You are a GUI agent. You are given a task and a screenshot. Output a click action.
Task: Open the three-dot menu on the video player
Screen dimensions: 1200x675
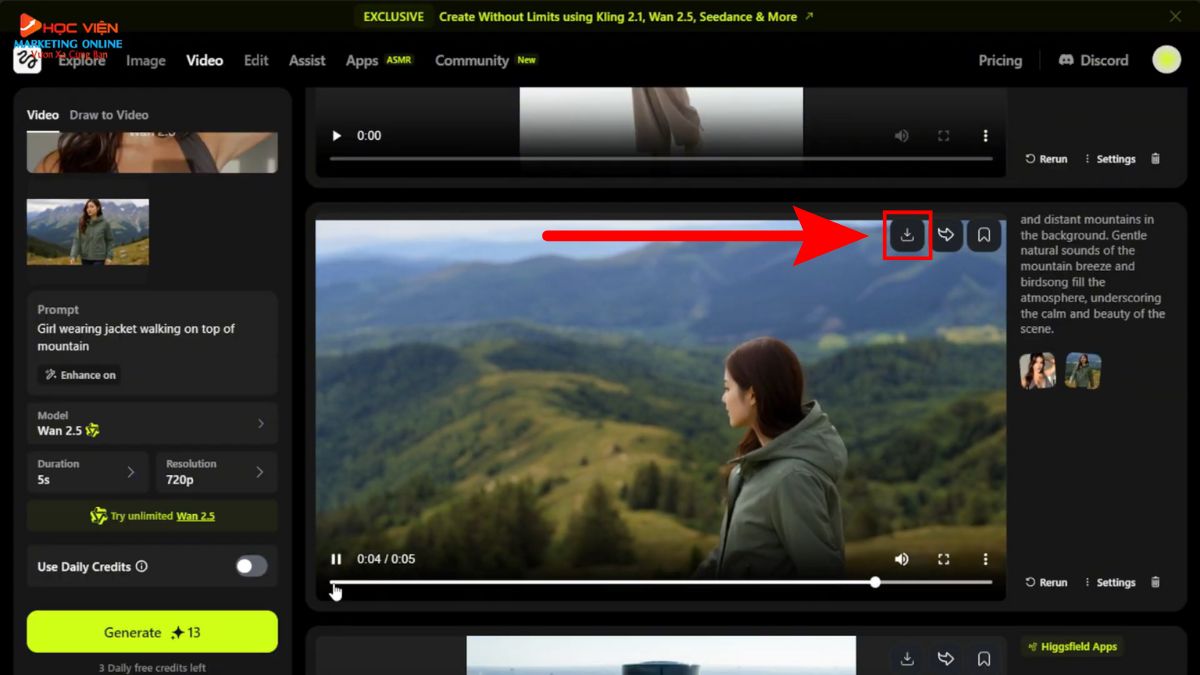pos(985,559)
